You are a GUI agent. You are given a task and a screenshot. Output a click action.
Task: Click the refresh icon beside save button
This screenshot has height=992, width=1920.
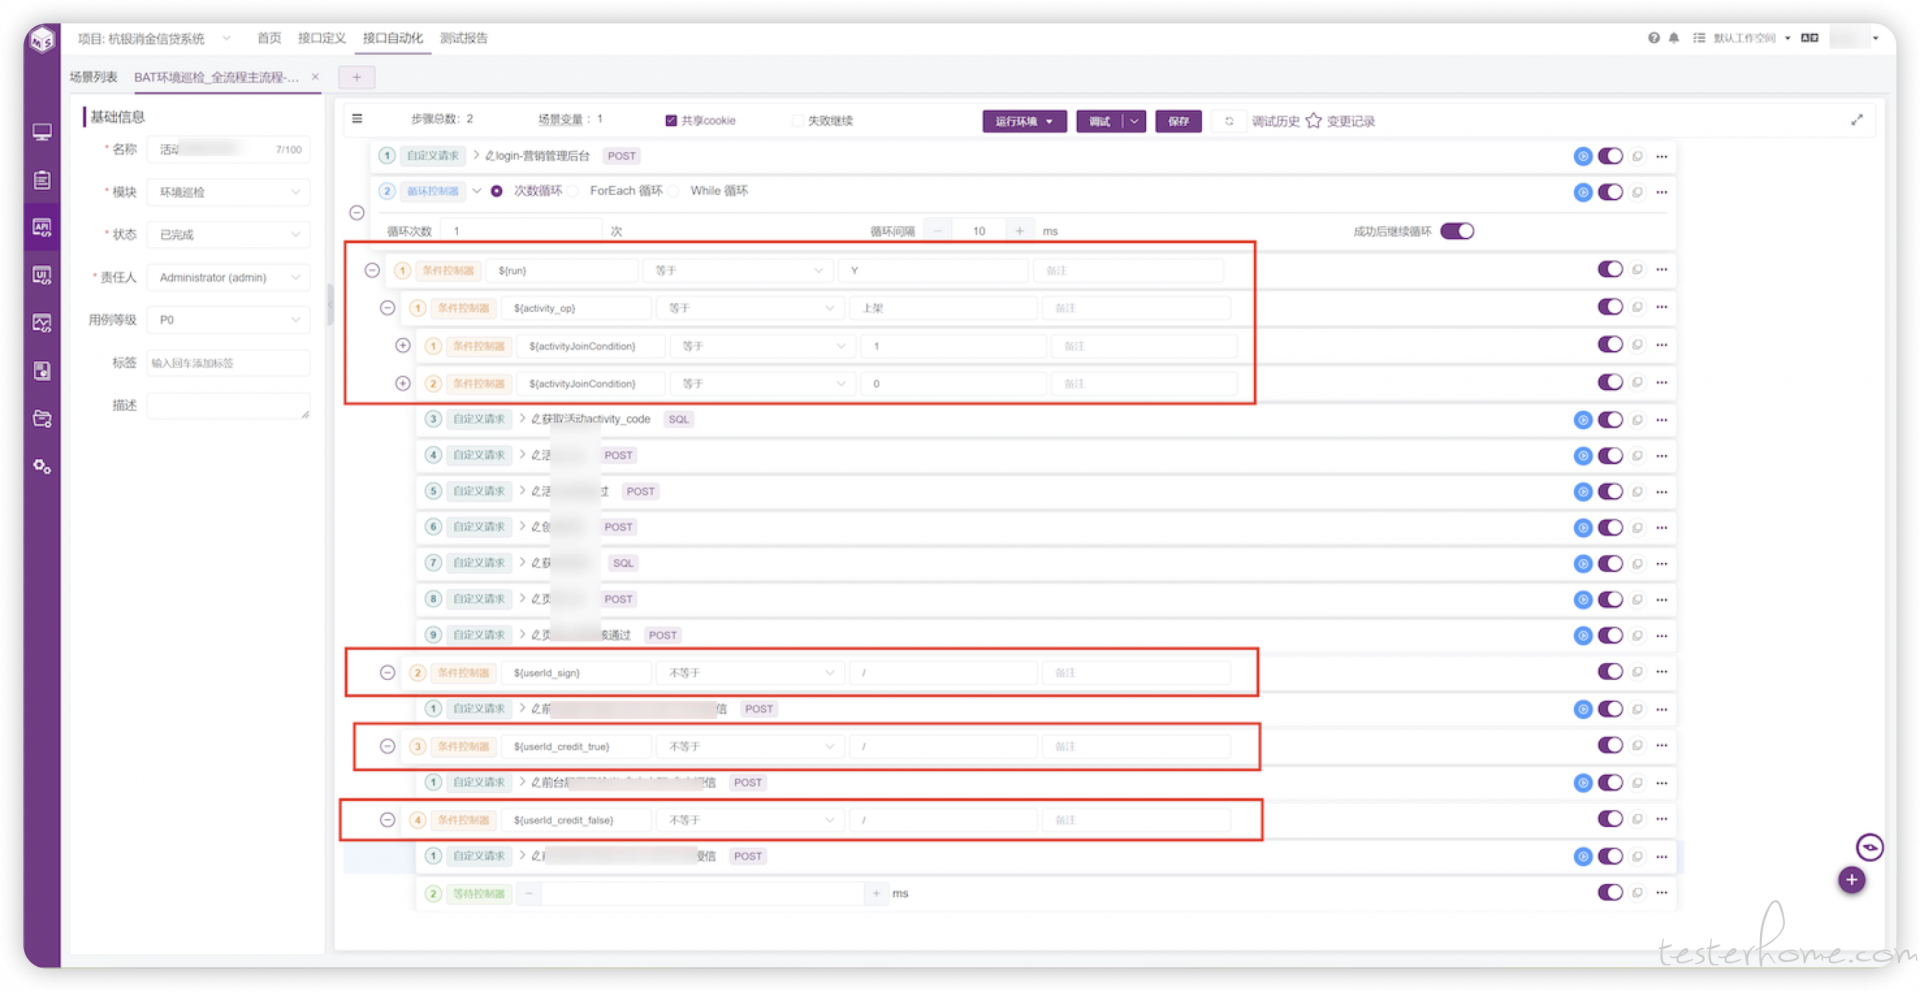tap(1229, 121)
